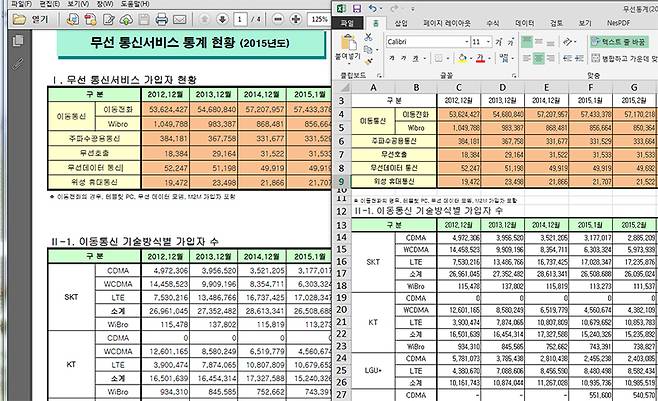Decrease the font size with the smaller 가 icon
The width and height of the screenshot is (658, 401).
point(511,42)
